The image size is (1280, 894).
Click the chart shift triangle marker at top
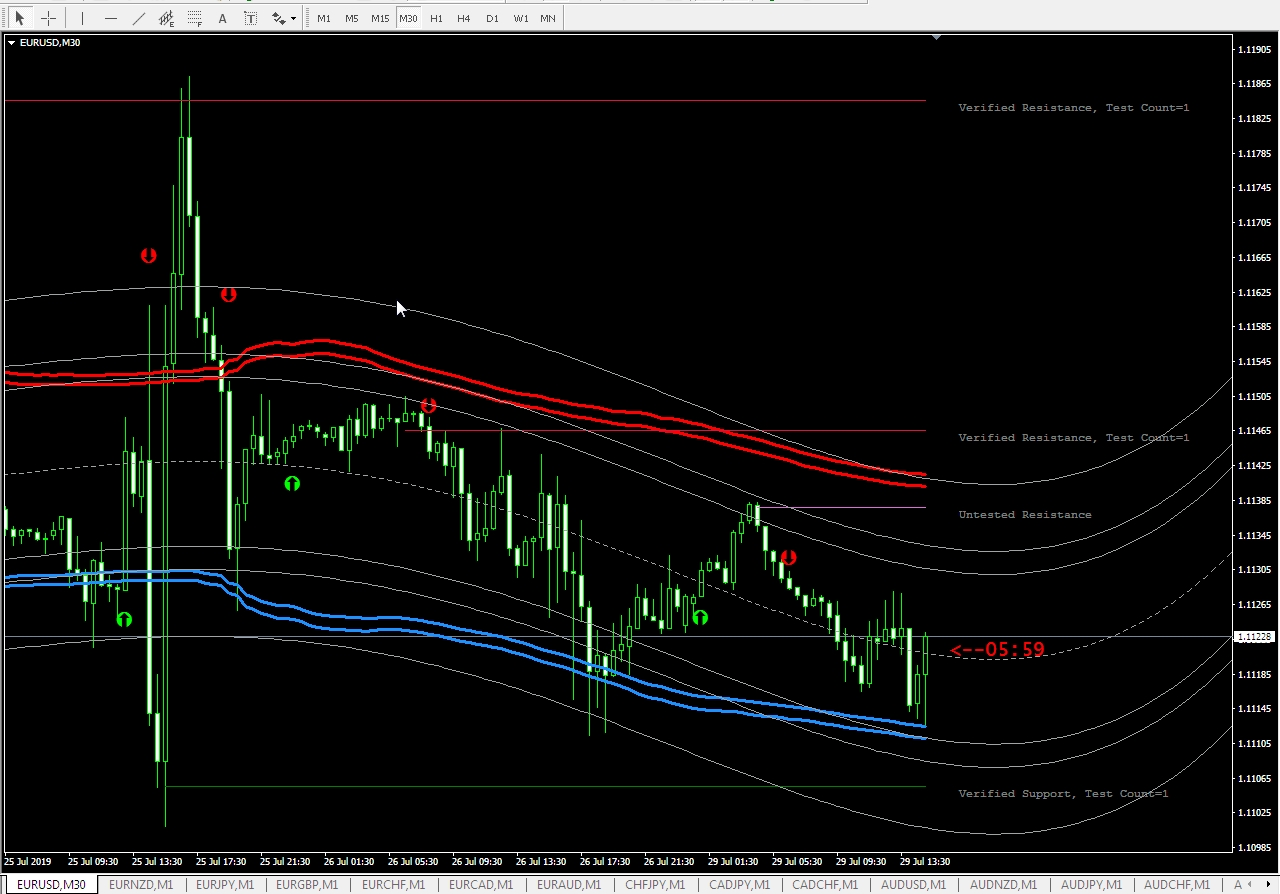tap(937, 37)
